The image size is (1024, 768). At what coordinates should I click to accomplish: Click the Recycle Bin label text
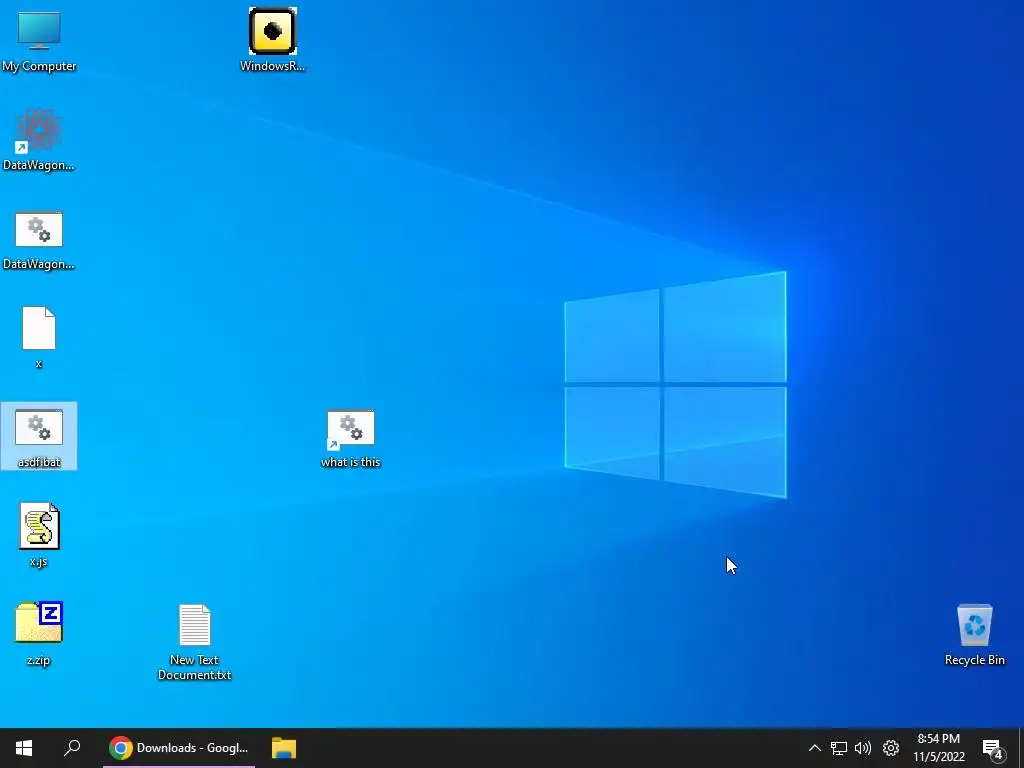point(974,660)
